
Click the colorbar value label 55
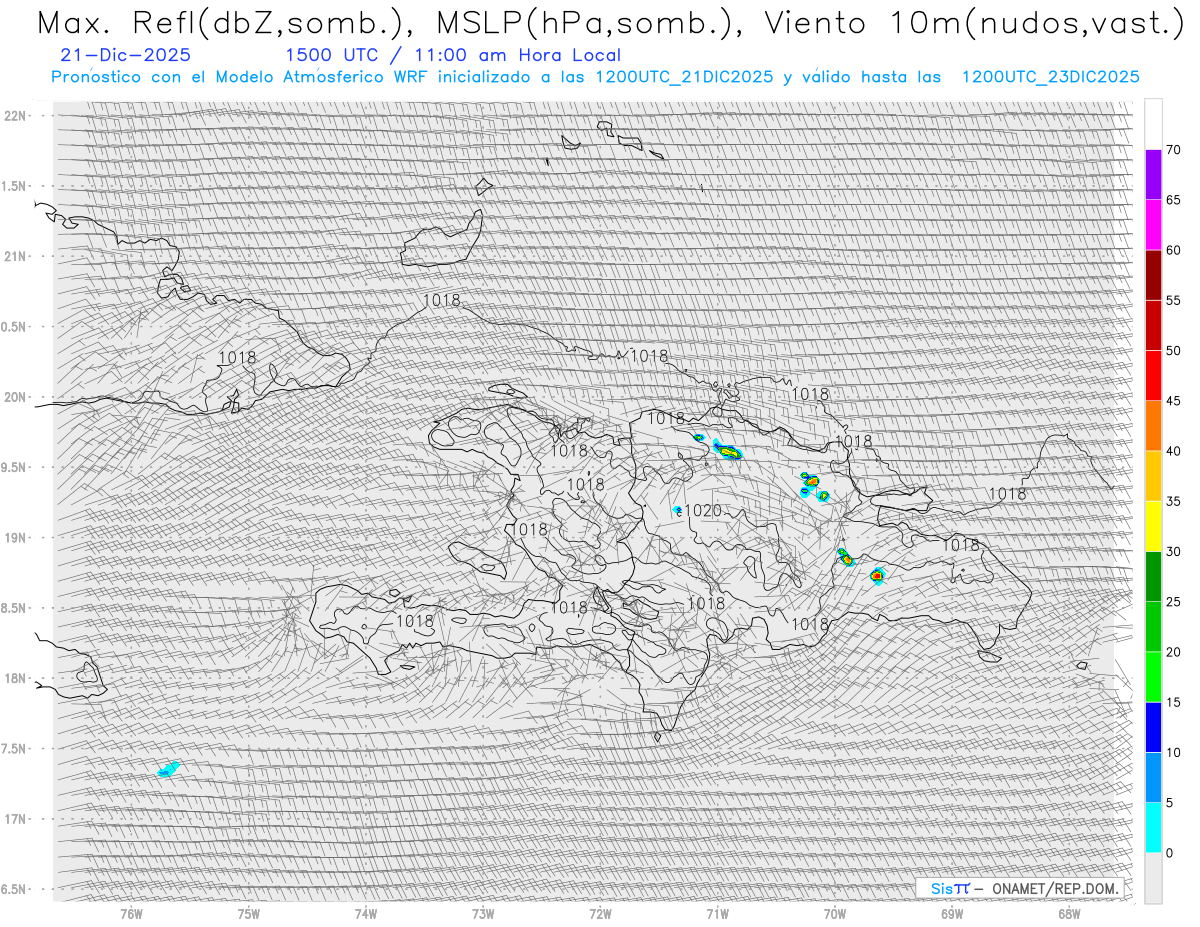(x=1173, y=301)
